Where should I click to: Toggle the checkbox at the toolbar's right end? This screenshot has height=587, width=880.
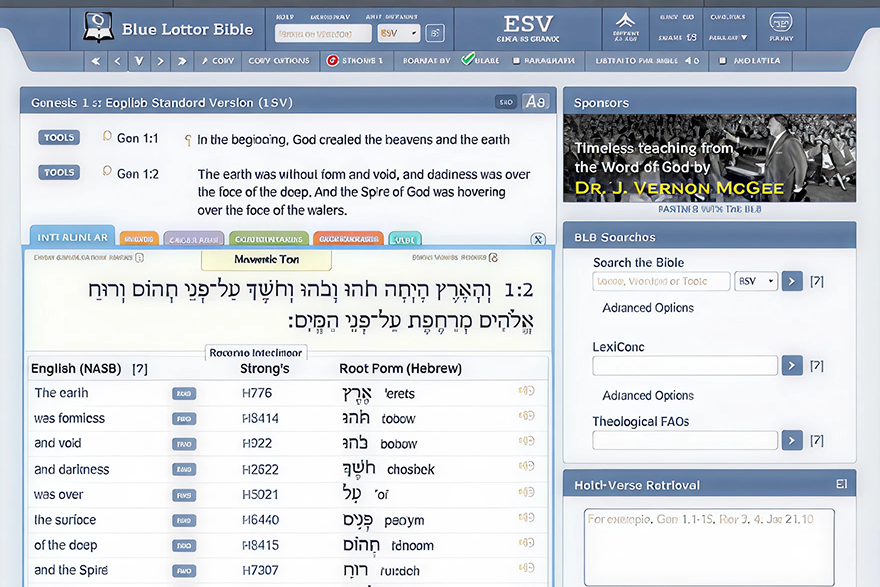click(723, 61)
